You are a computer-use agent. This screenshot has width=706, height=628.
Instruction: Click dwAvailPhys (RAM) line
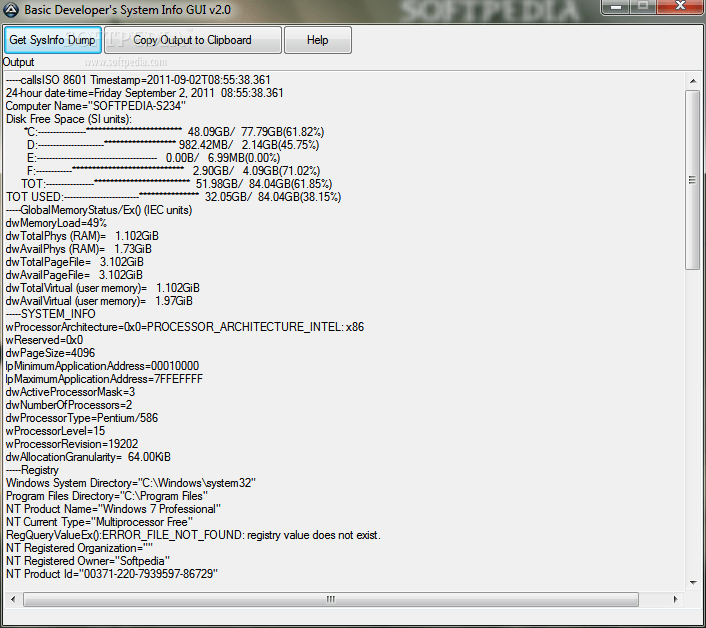[x=79, y=249]
